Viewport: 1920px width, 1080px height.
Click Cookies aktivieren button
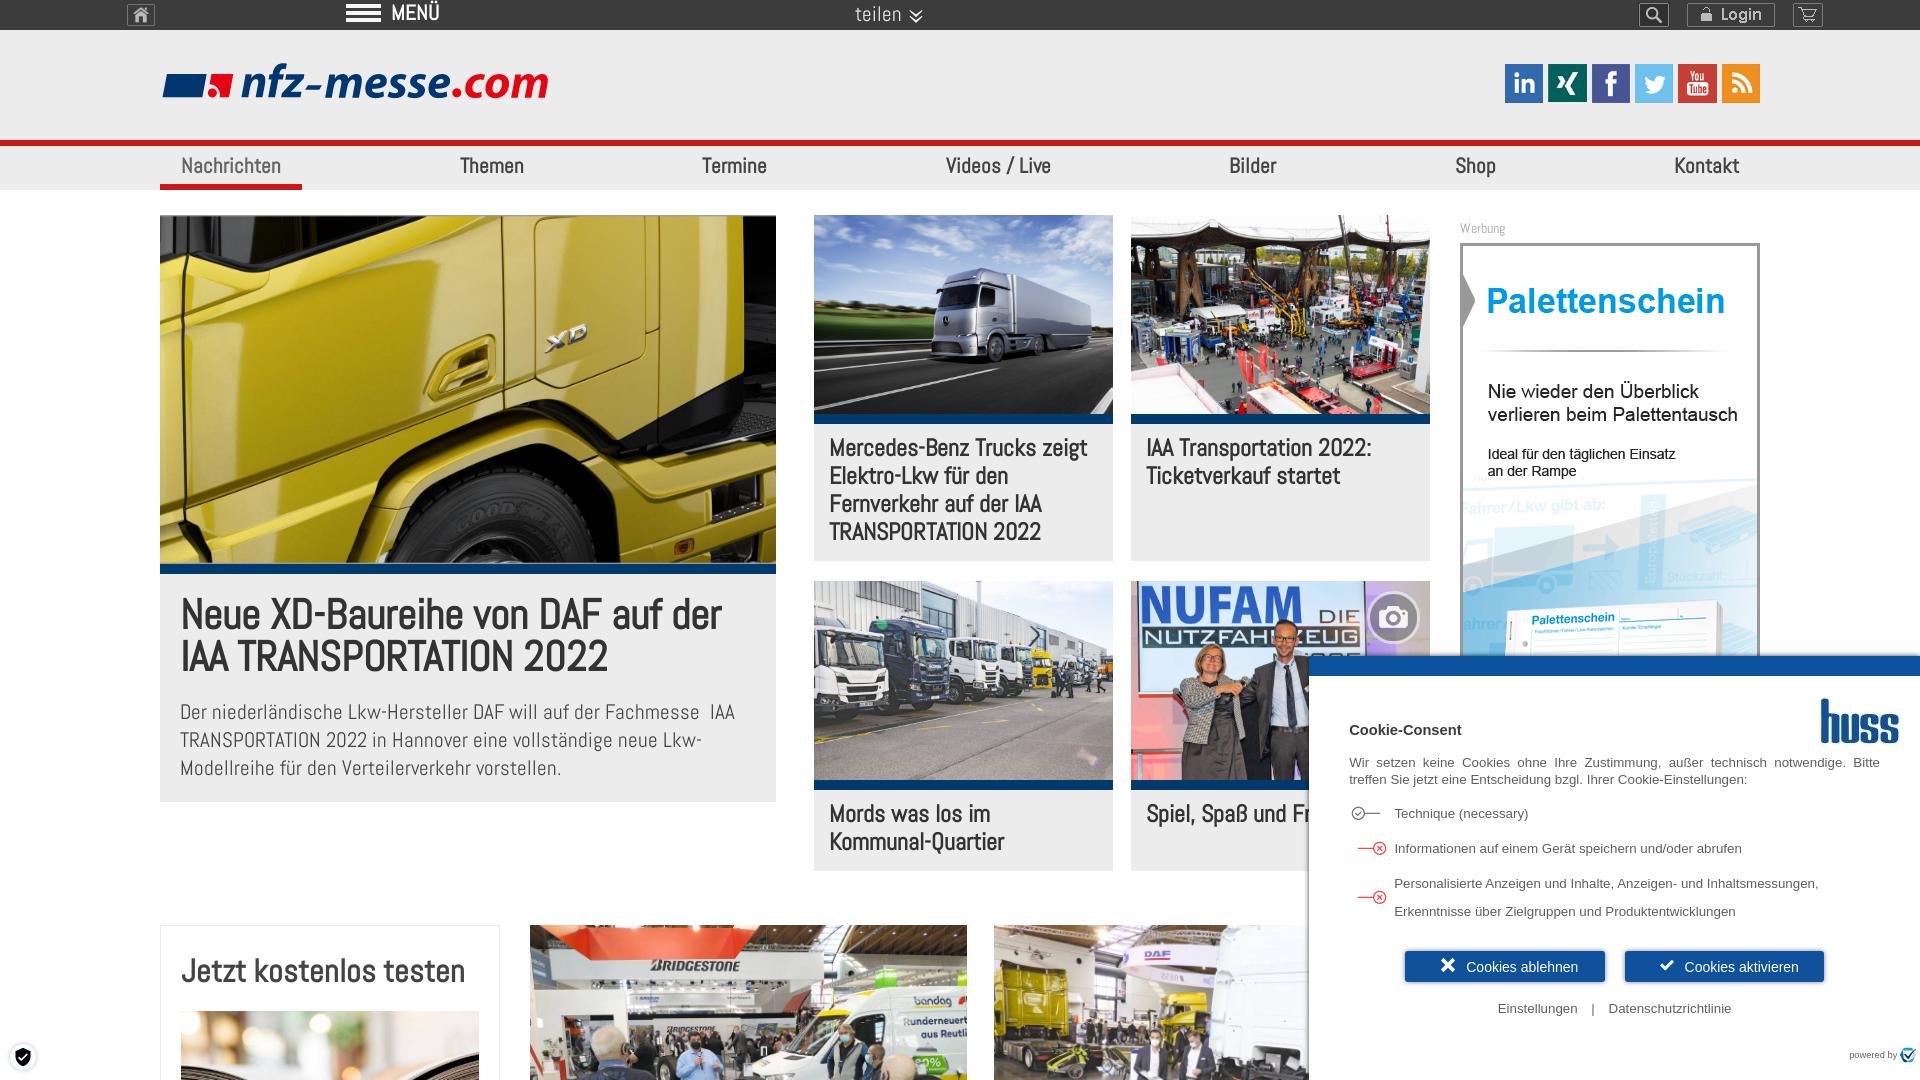pos(1724,967)
